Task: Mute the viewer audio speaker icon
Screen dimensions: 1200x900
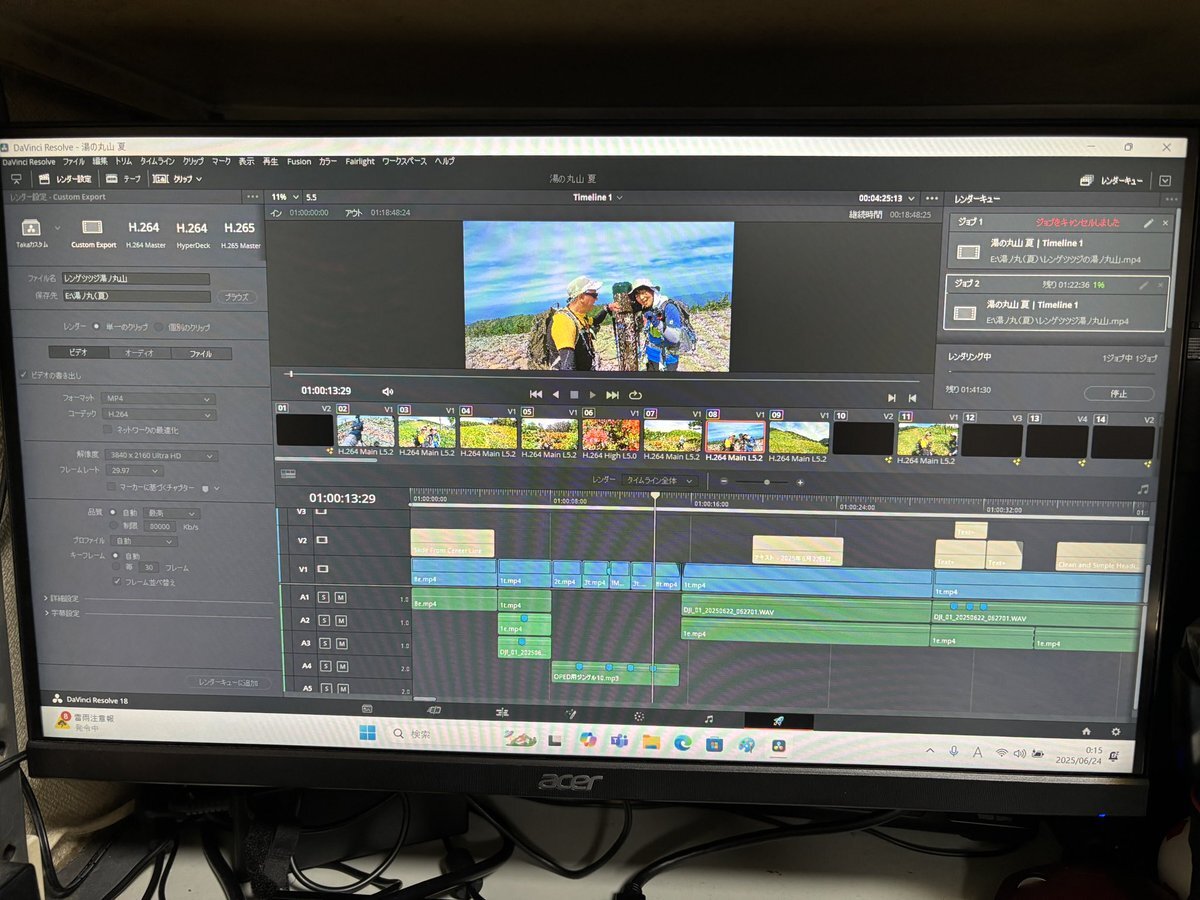Action: [388, 391]
